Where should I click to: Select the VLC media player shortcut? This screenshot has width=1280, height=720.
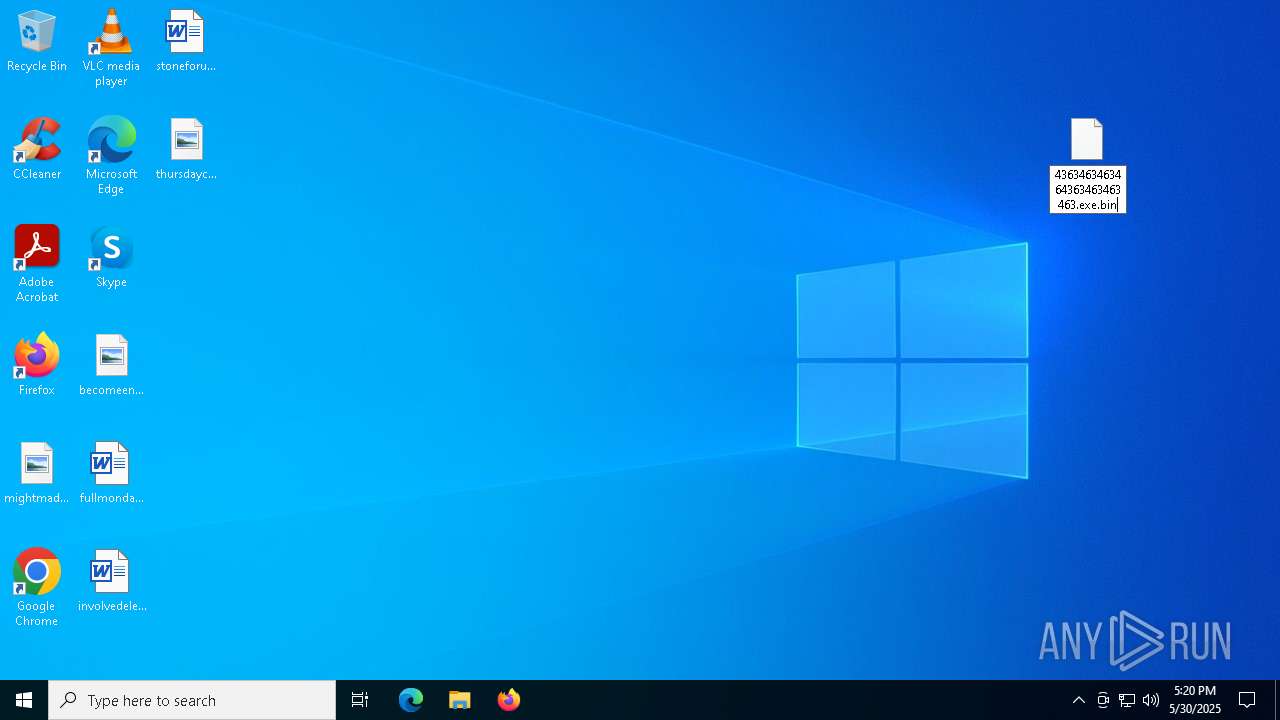click(111, 47)
